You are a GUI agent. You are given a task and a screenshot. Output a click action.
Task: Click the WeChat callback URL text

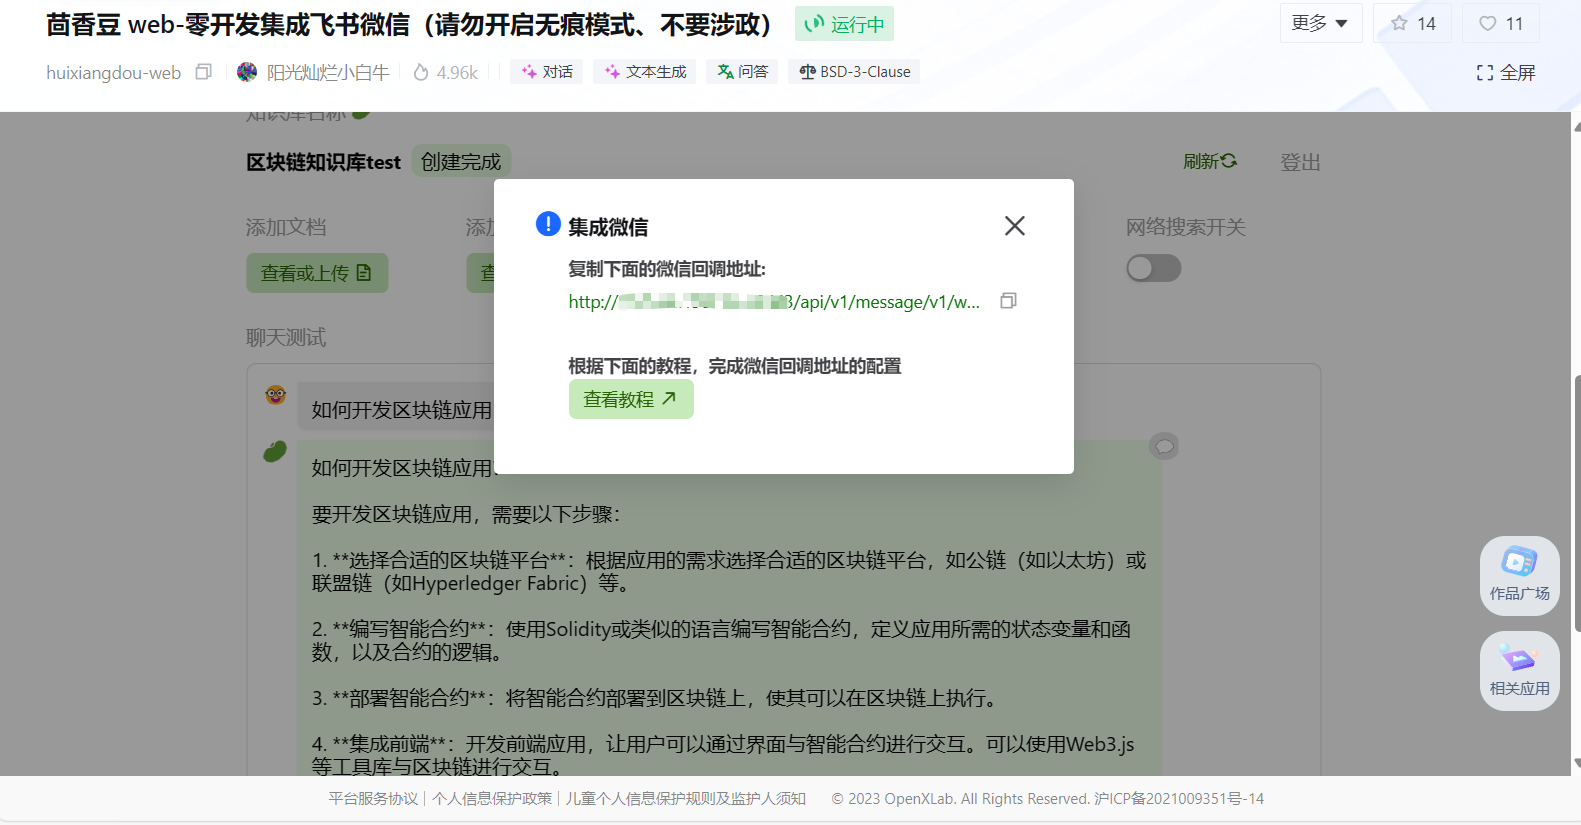773,302
